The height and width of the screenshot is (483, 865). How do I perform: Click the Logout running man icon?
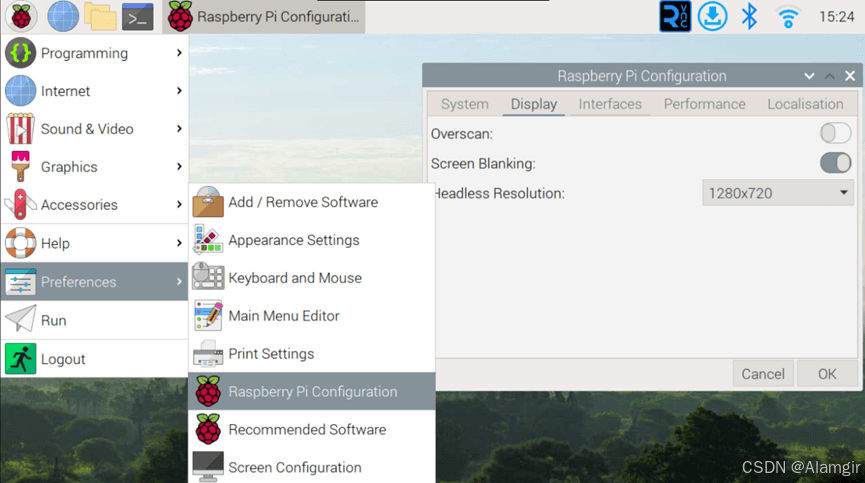[x=20, y=359]
